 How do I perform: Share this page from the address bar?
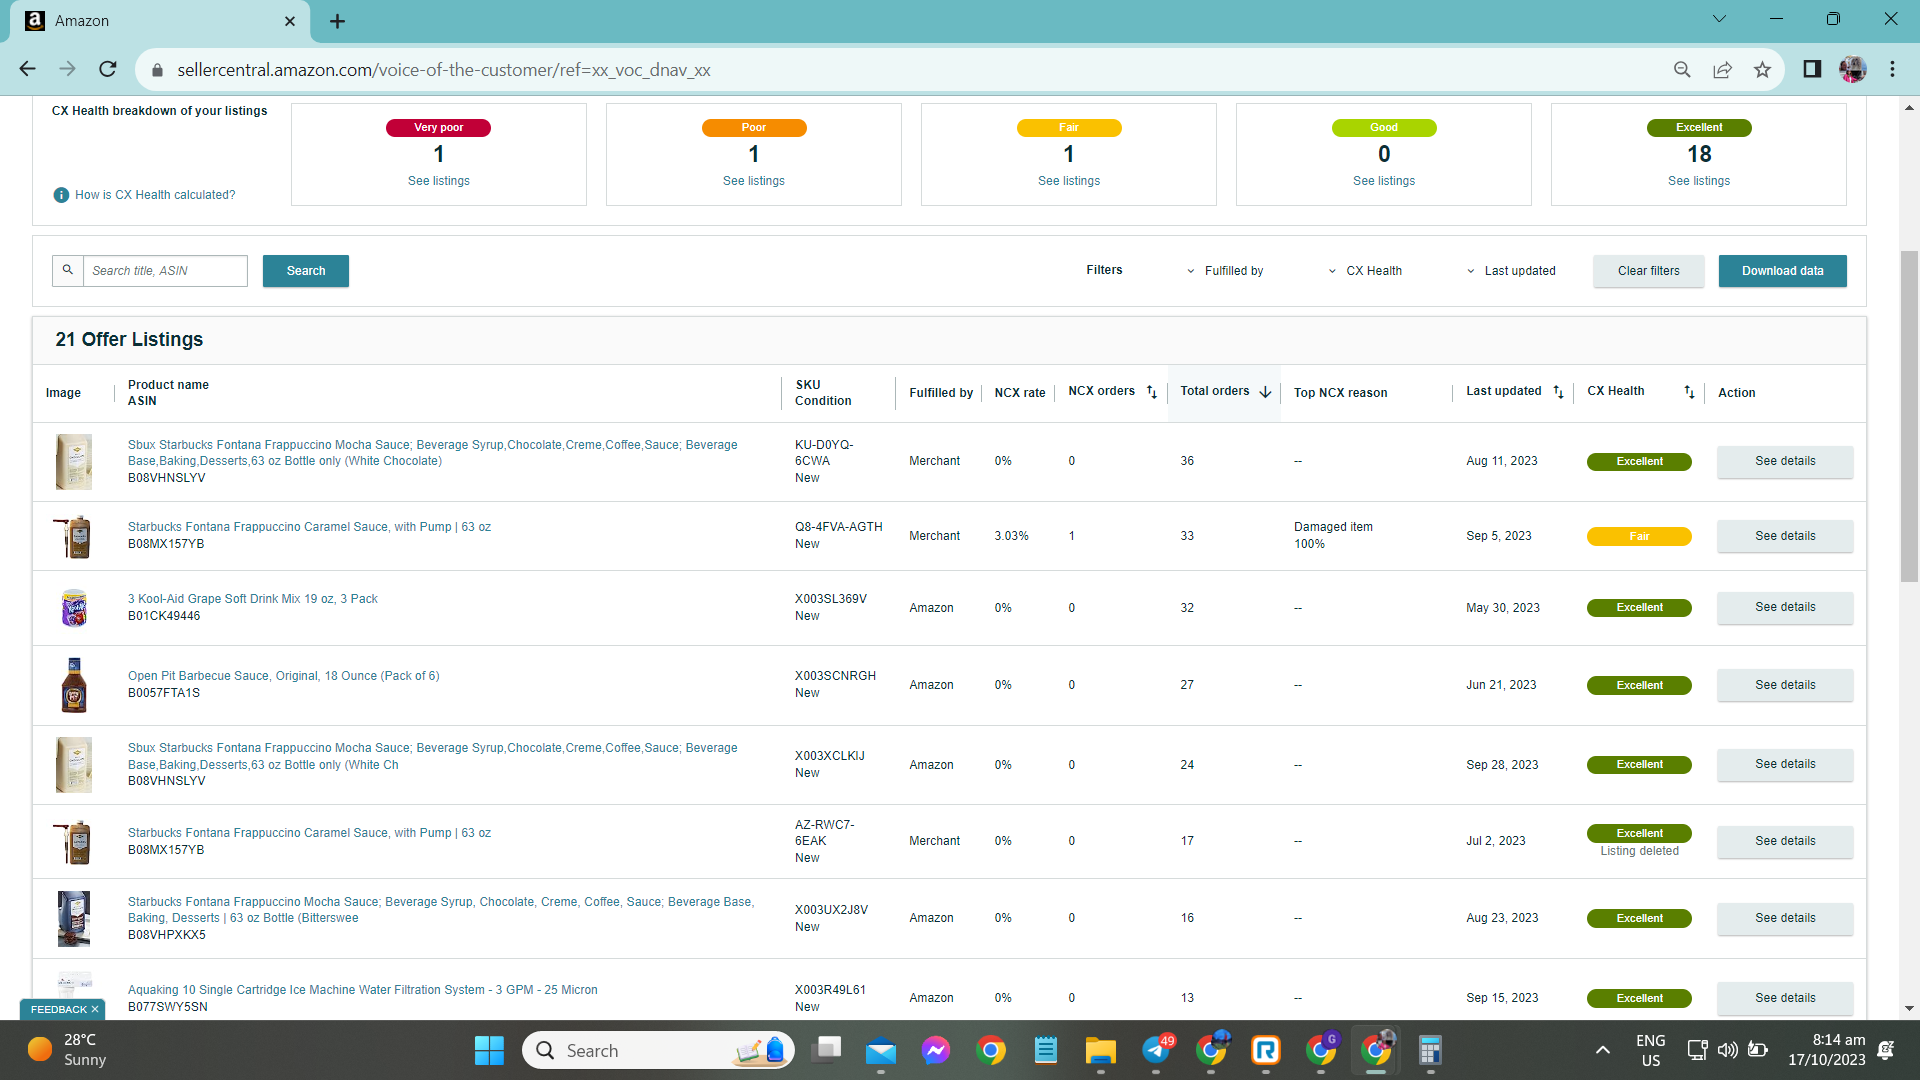pos(1722,69)
